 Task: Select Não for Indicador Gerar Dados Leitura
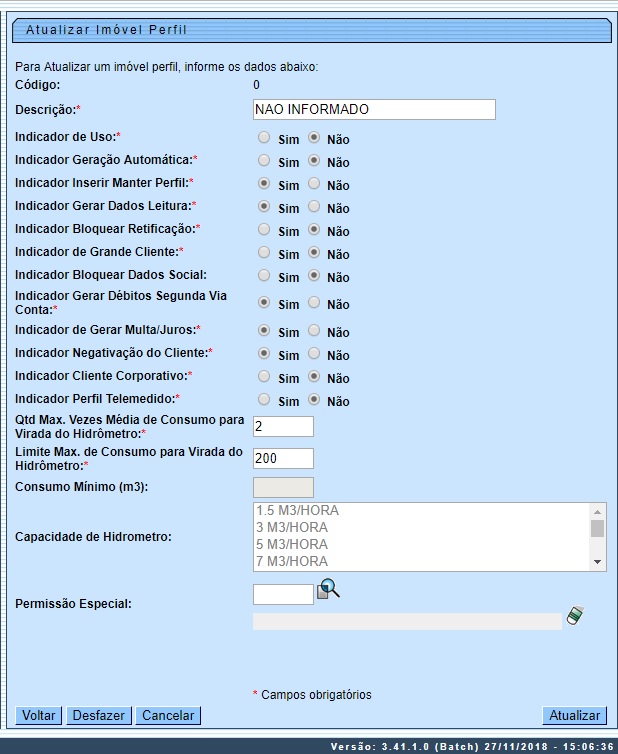click(x=314, y=206)
